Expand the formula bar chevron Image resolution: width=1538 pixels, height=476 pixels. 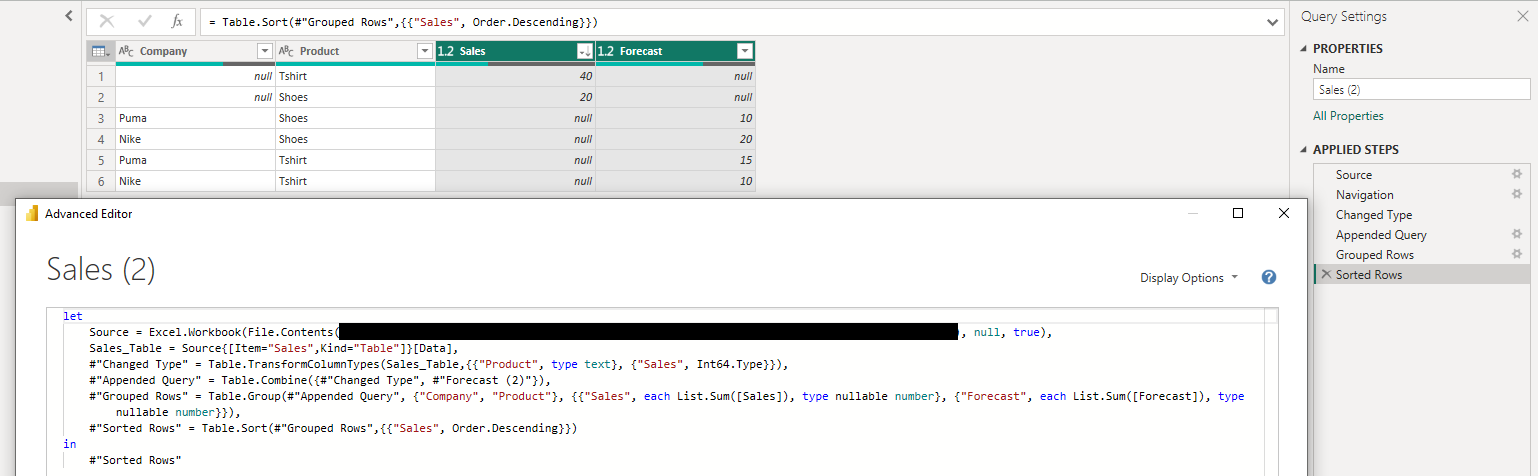[x=1273, y=22]
